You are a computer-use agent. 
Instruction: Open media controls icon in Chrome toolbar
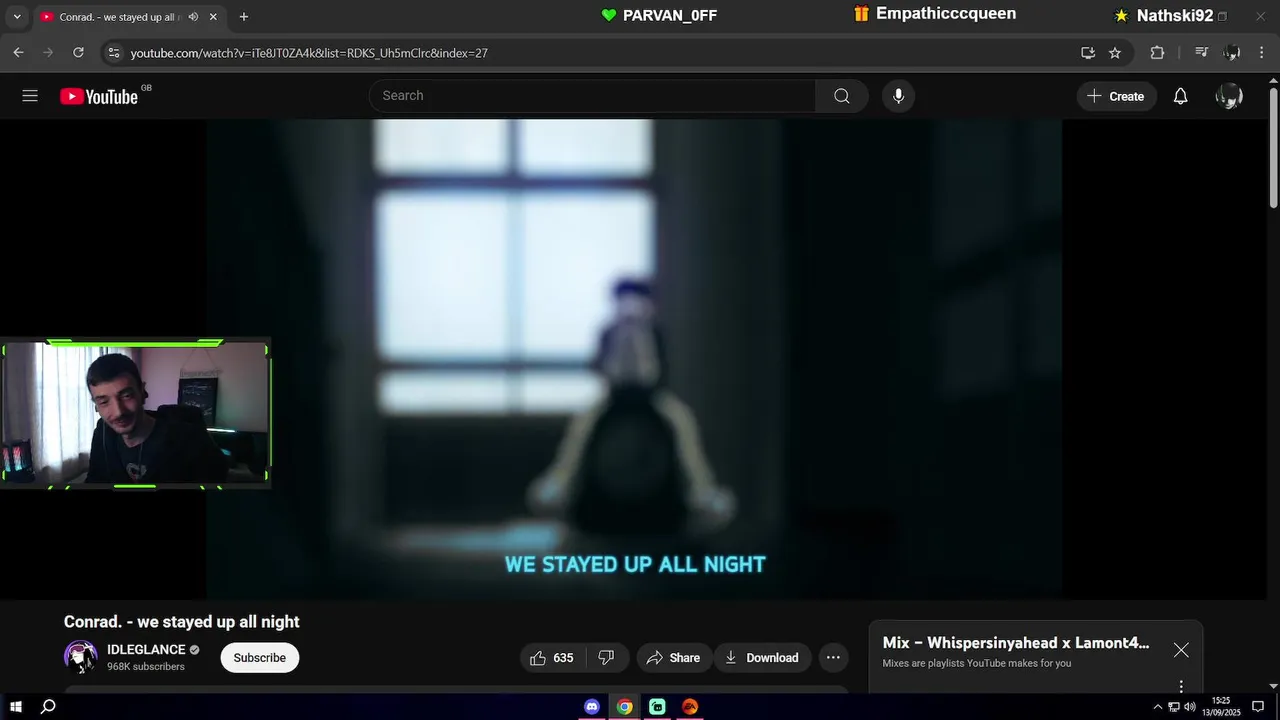click(1202, 53)
